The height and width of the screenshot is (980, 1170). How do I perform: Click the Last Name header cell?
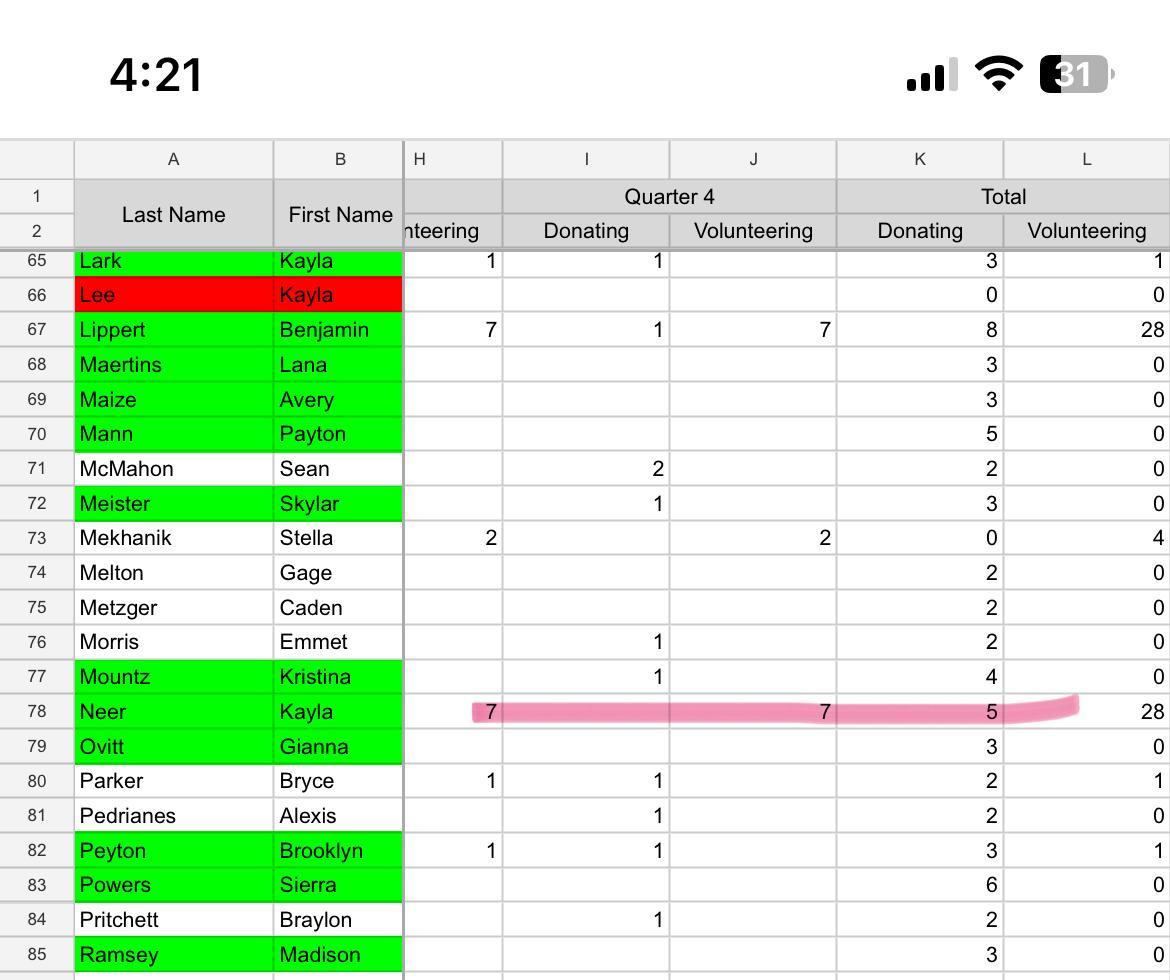(173, 214)
